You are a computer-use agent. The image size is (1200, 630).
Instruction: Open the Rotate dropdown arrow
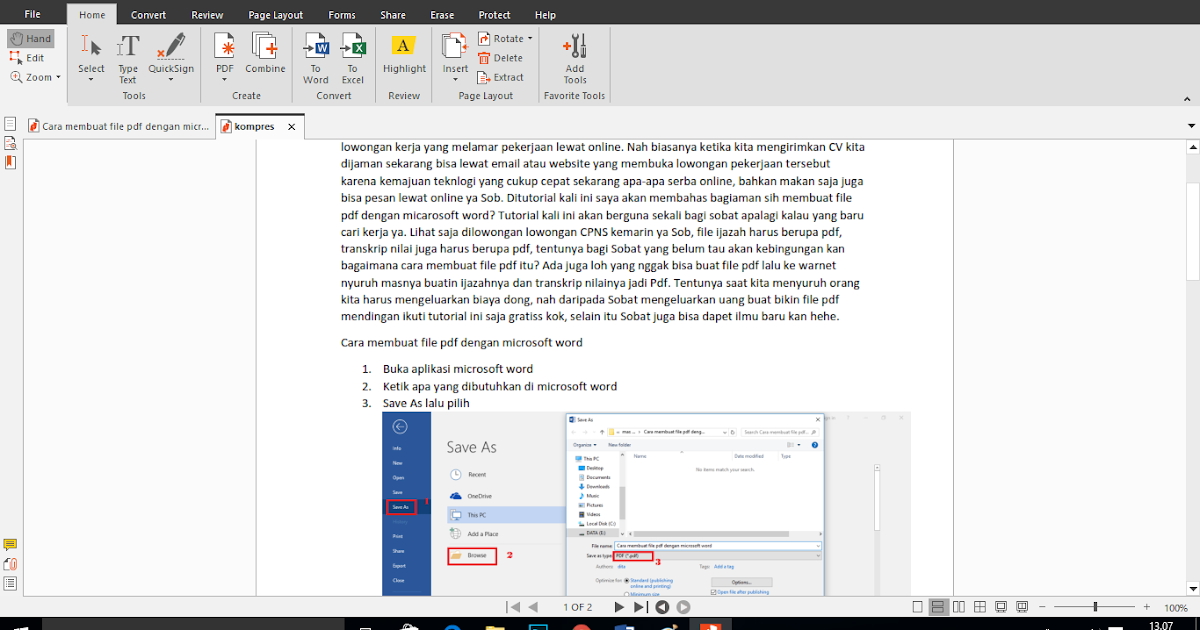[530, 38]
